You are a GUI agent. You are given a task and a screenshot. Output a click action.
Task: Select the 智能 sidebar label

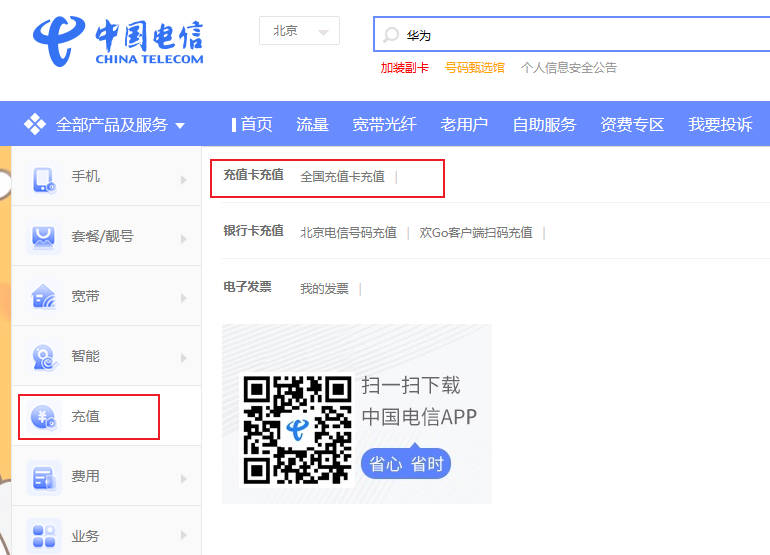85,356
